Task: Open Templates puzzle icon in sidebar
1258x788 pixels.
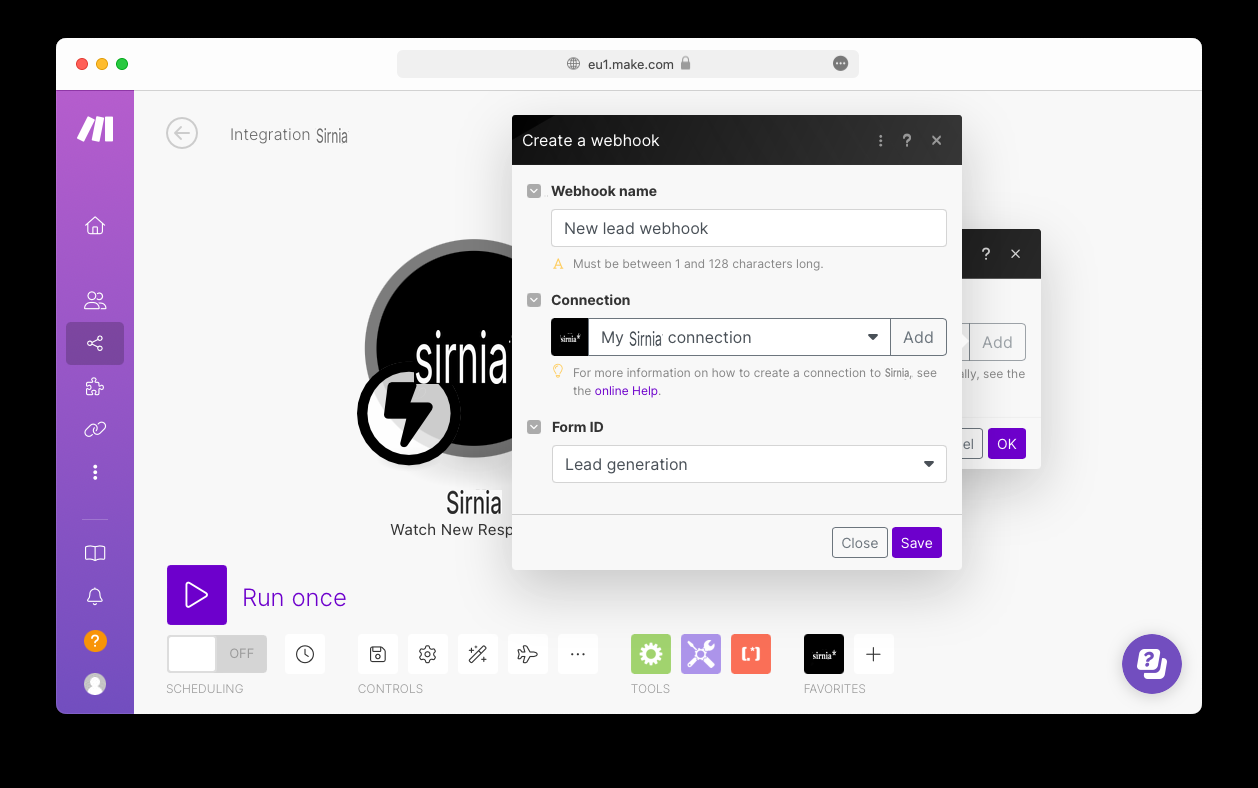Action: point(95,387)
